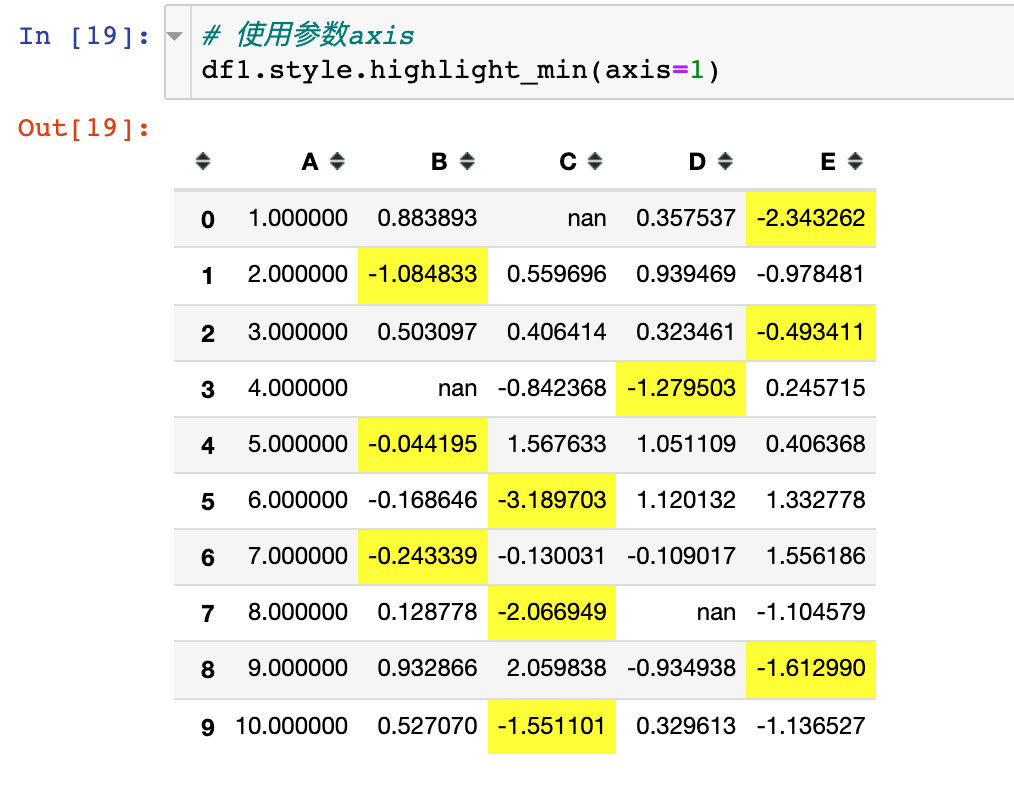Click highlighted cell -3.189703
The height and width of the screenshot is (788, 1014).
pyautogui.click(x=552, y=501)
